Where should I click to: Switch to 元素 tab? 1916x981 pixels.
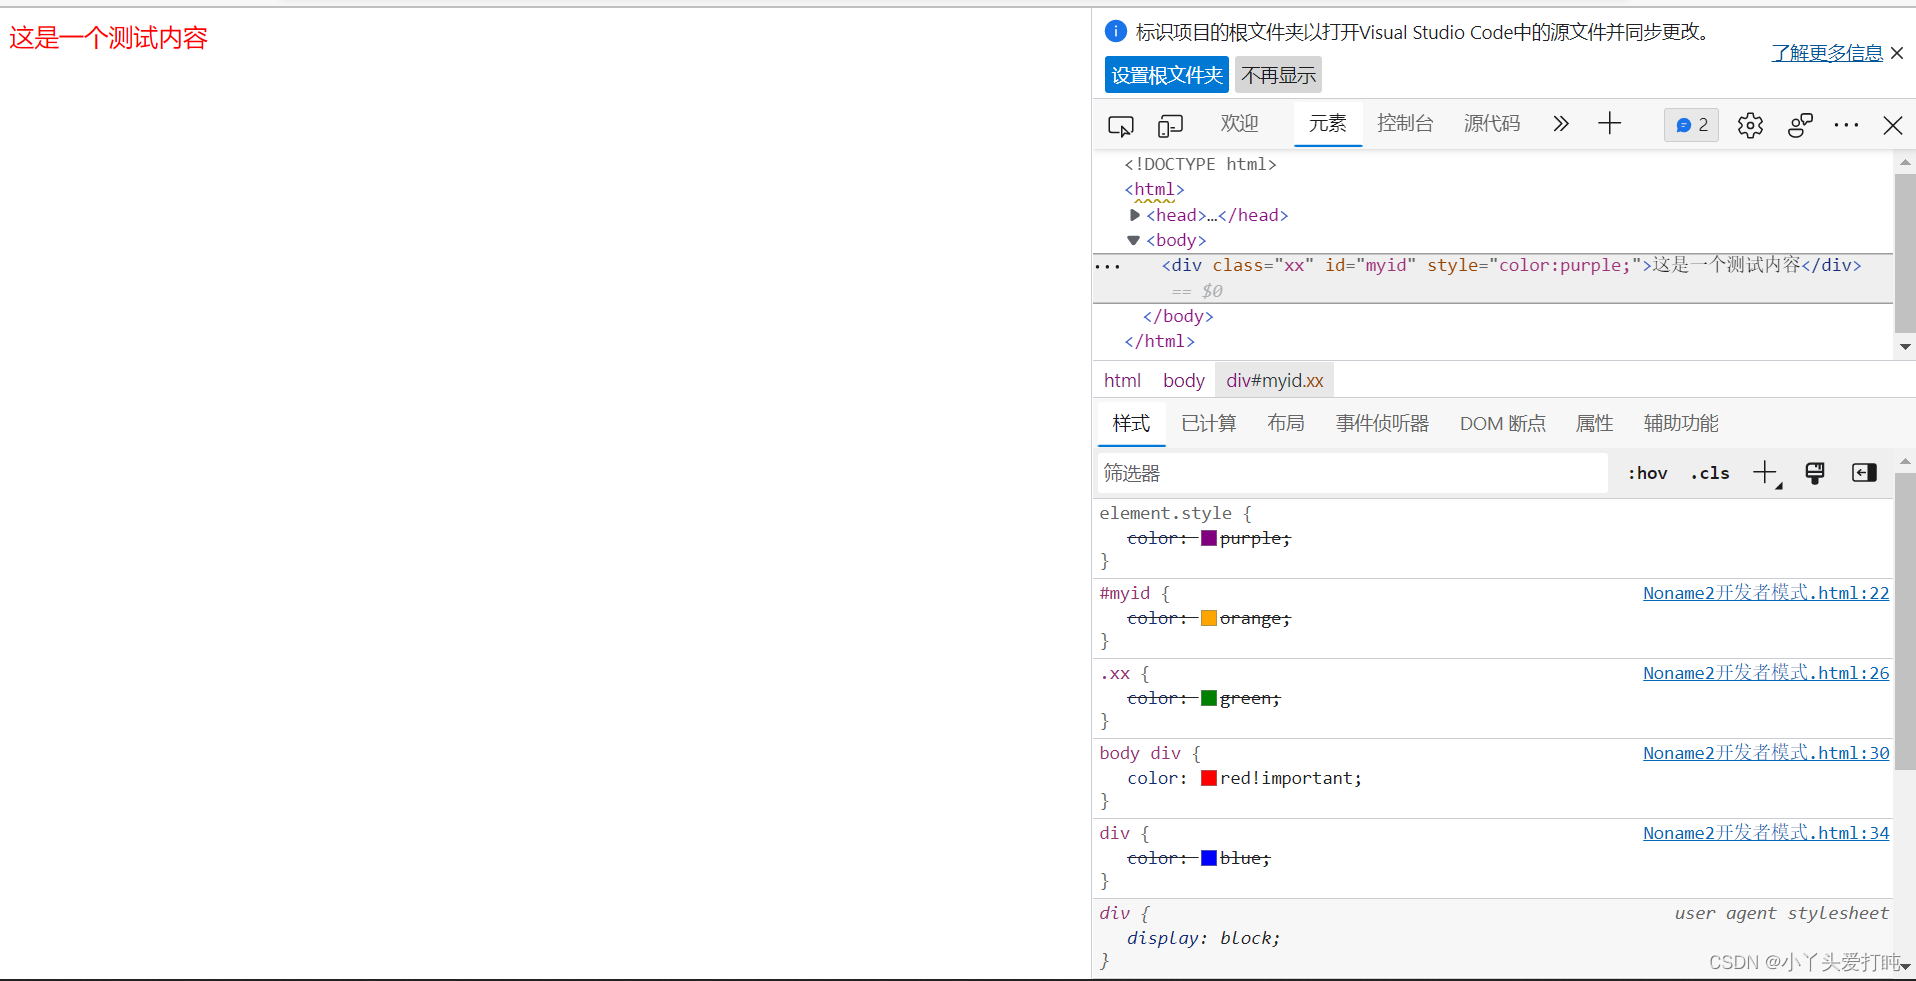point(1328,123)
